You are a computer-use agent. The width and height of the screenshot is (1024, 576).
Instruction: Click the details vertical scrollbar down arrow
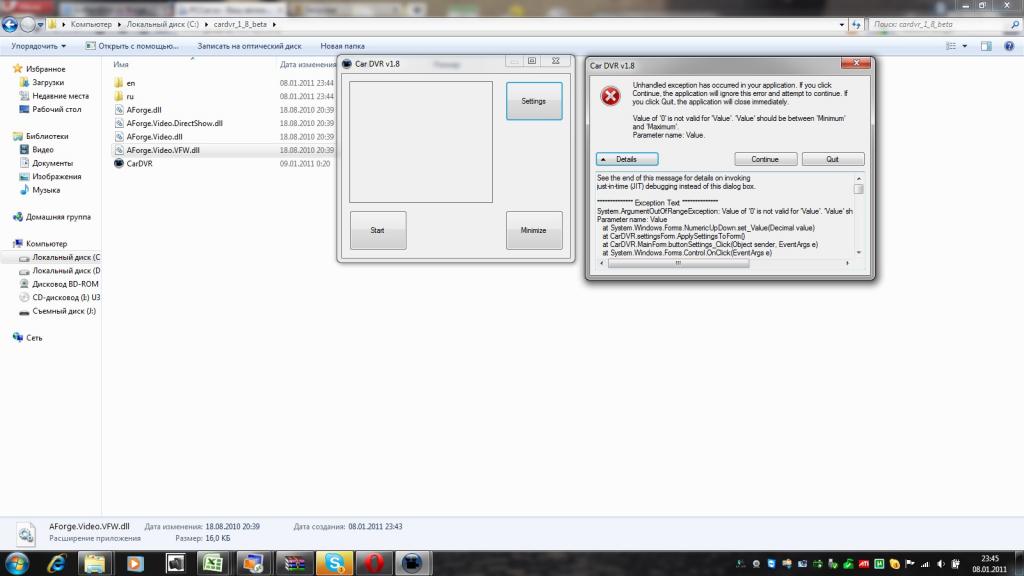pos(859,253)
